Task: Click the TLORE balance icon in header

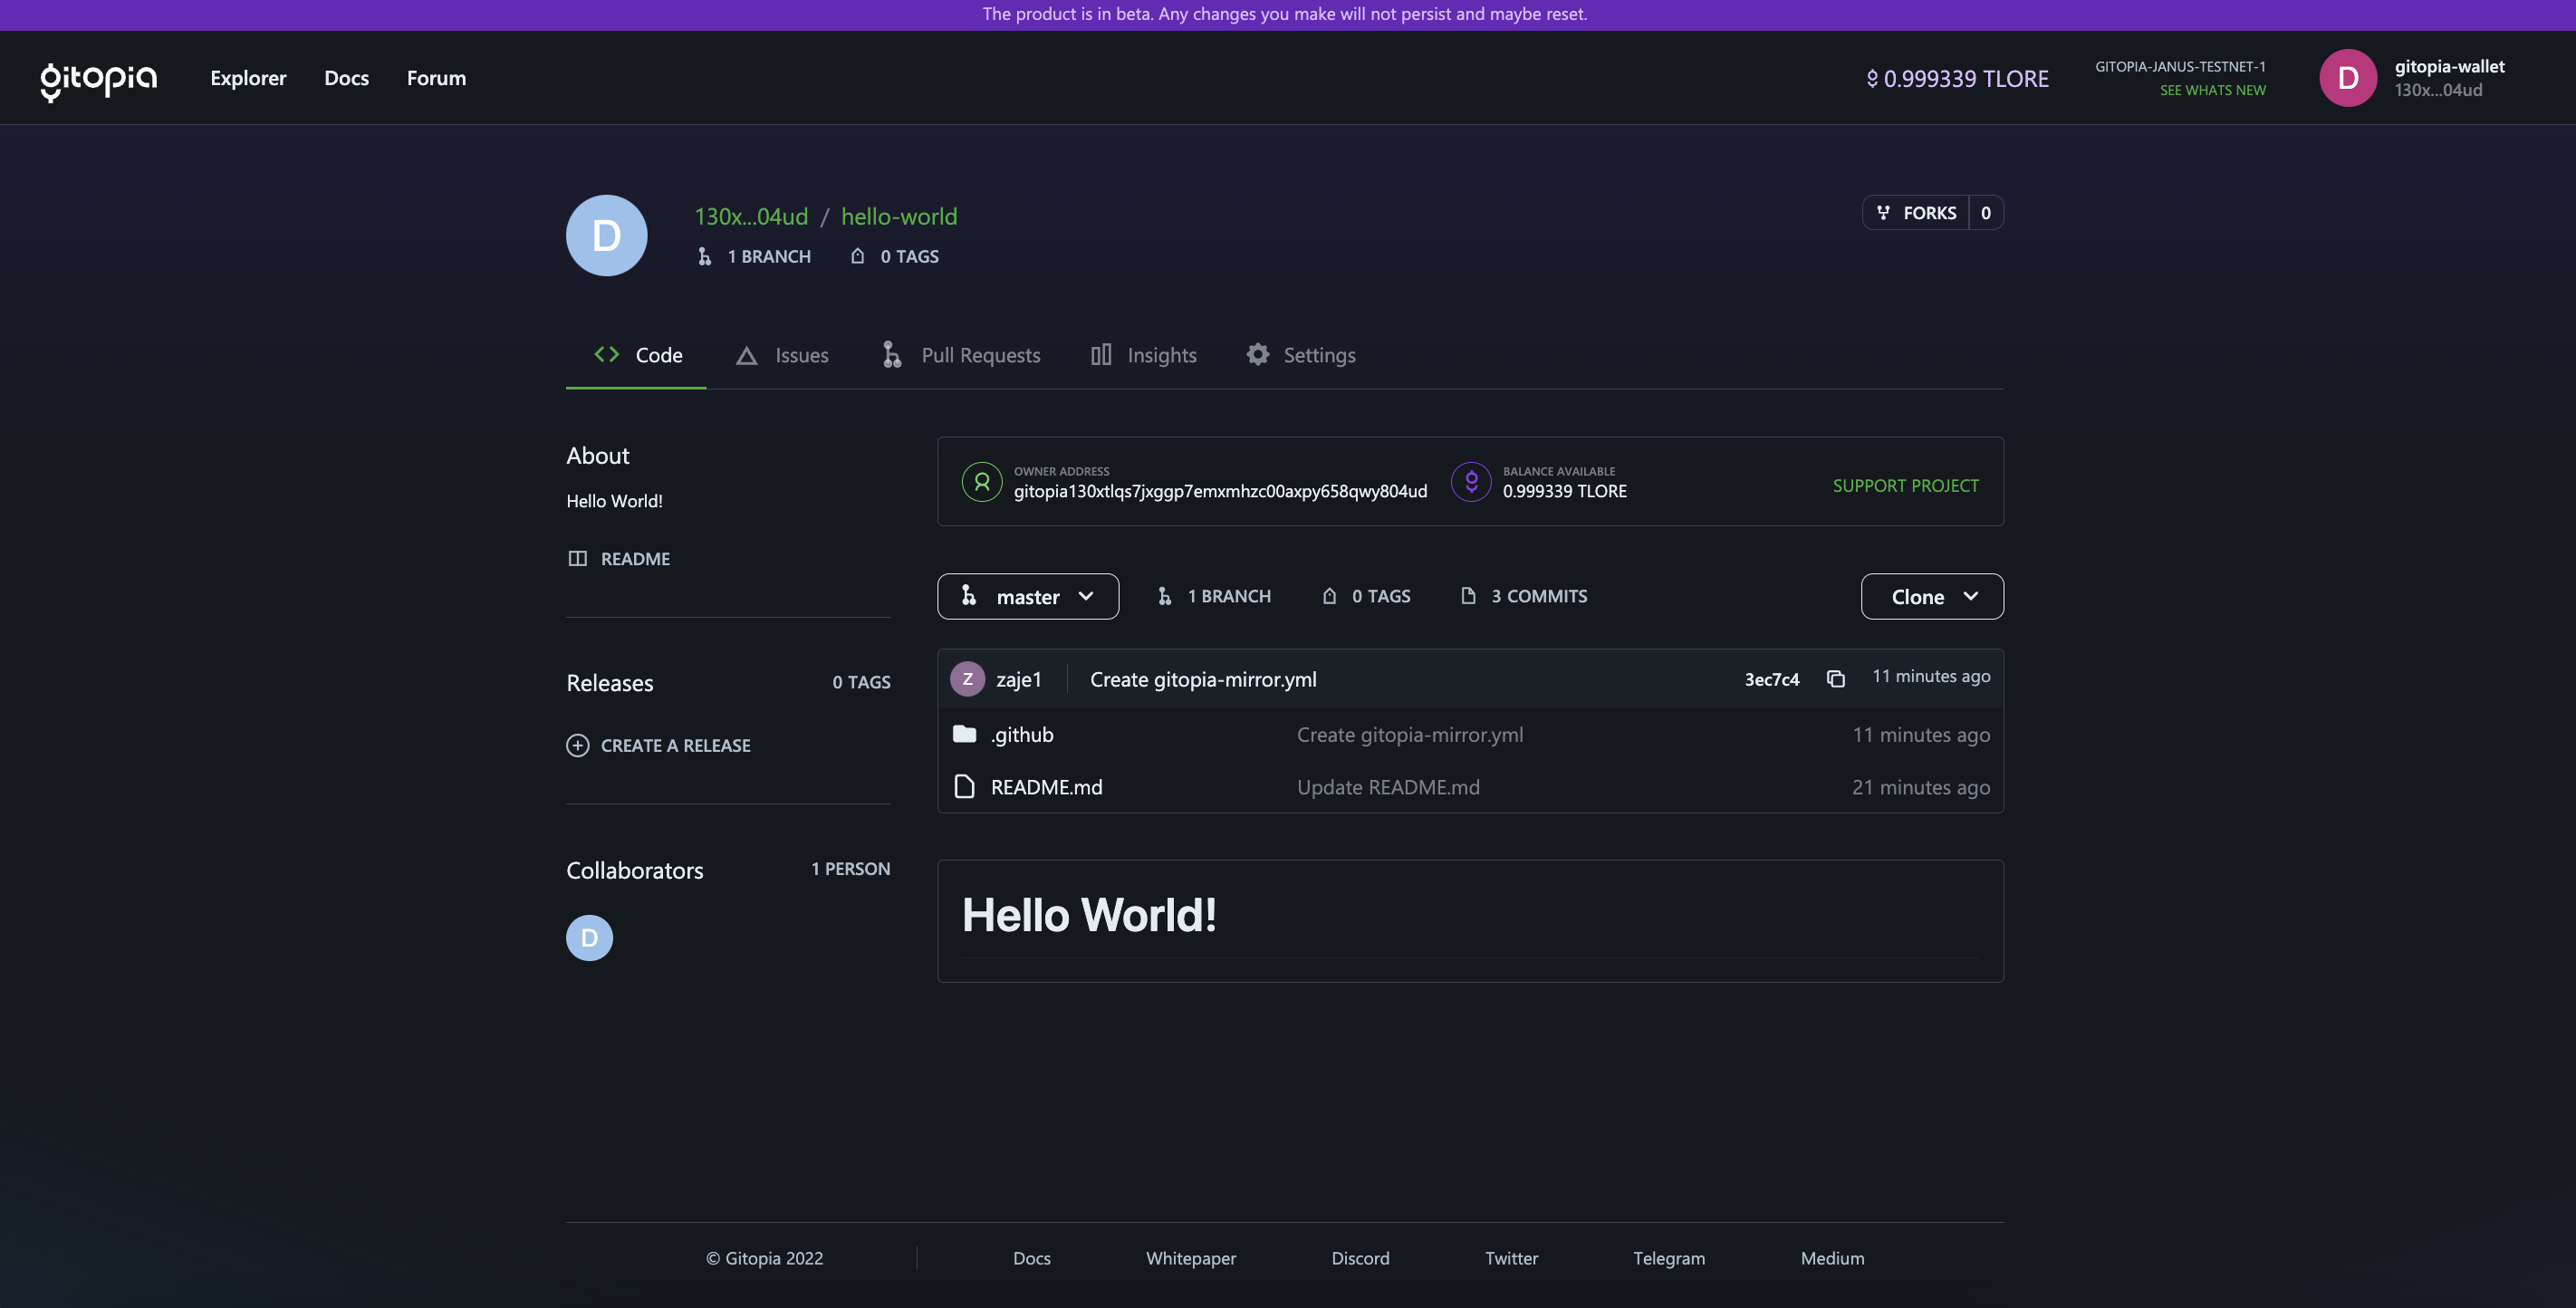Action: click(1872, 78)
